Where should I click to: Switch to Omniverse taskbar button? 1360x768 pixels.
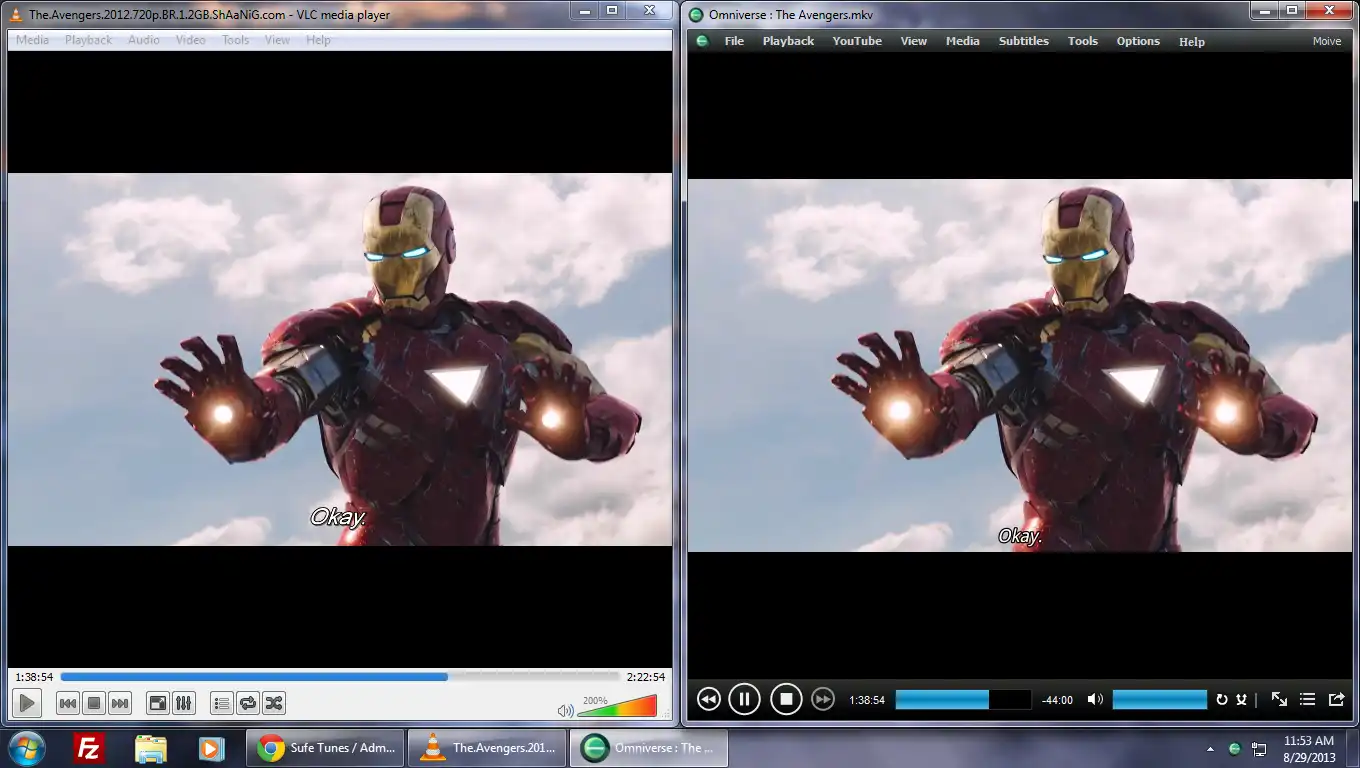(x=649, y=748)
